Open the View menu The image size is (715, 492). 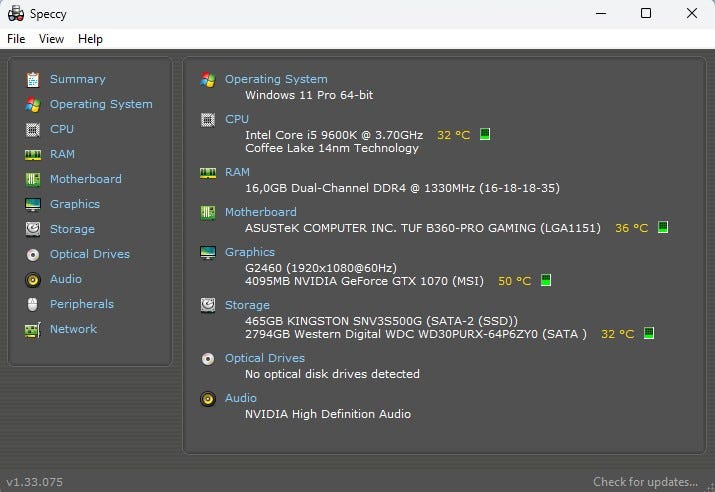tap(51, 39)
